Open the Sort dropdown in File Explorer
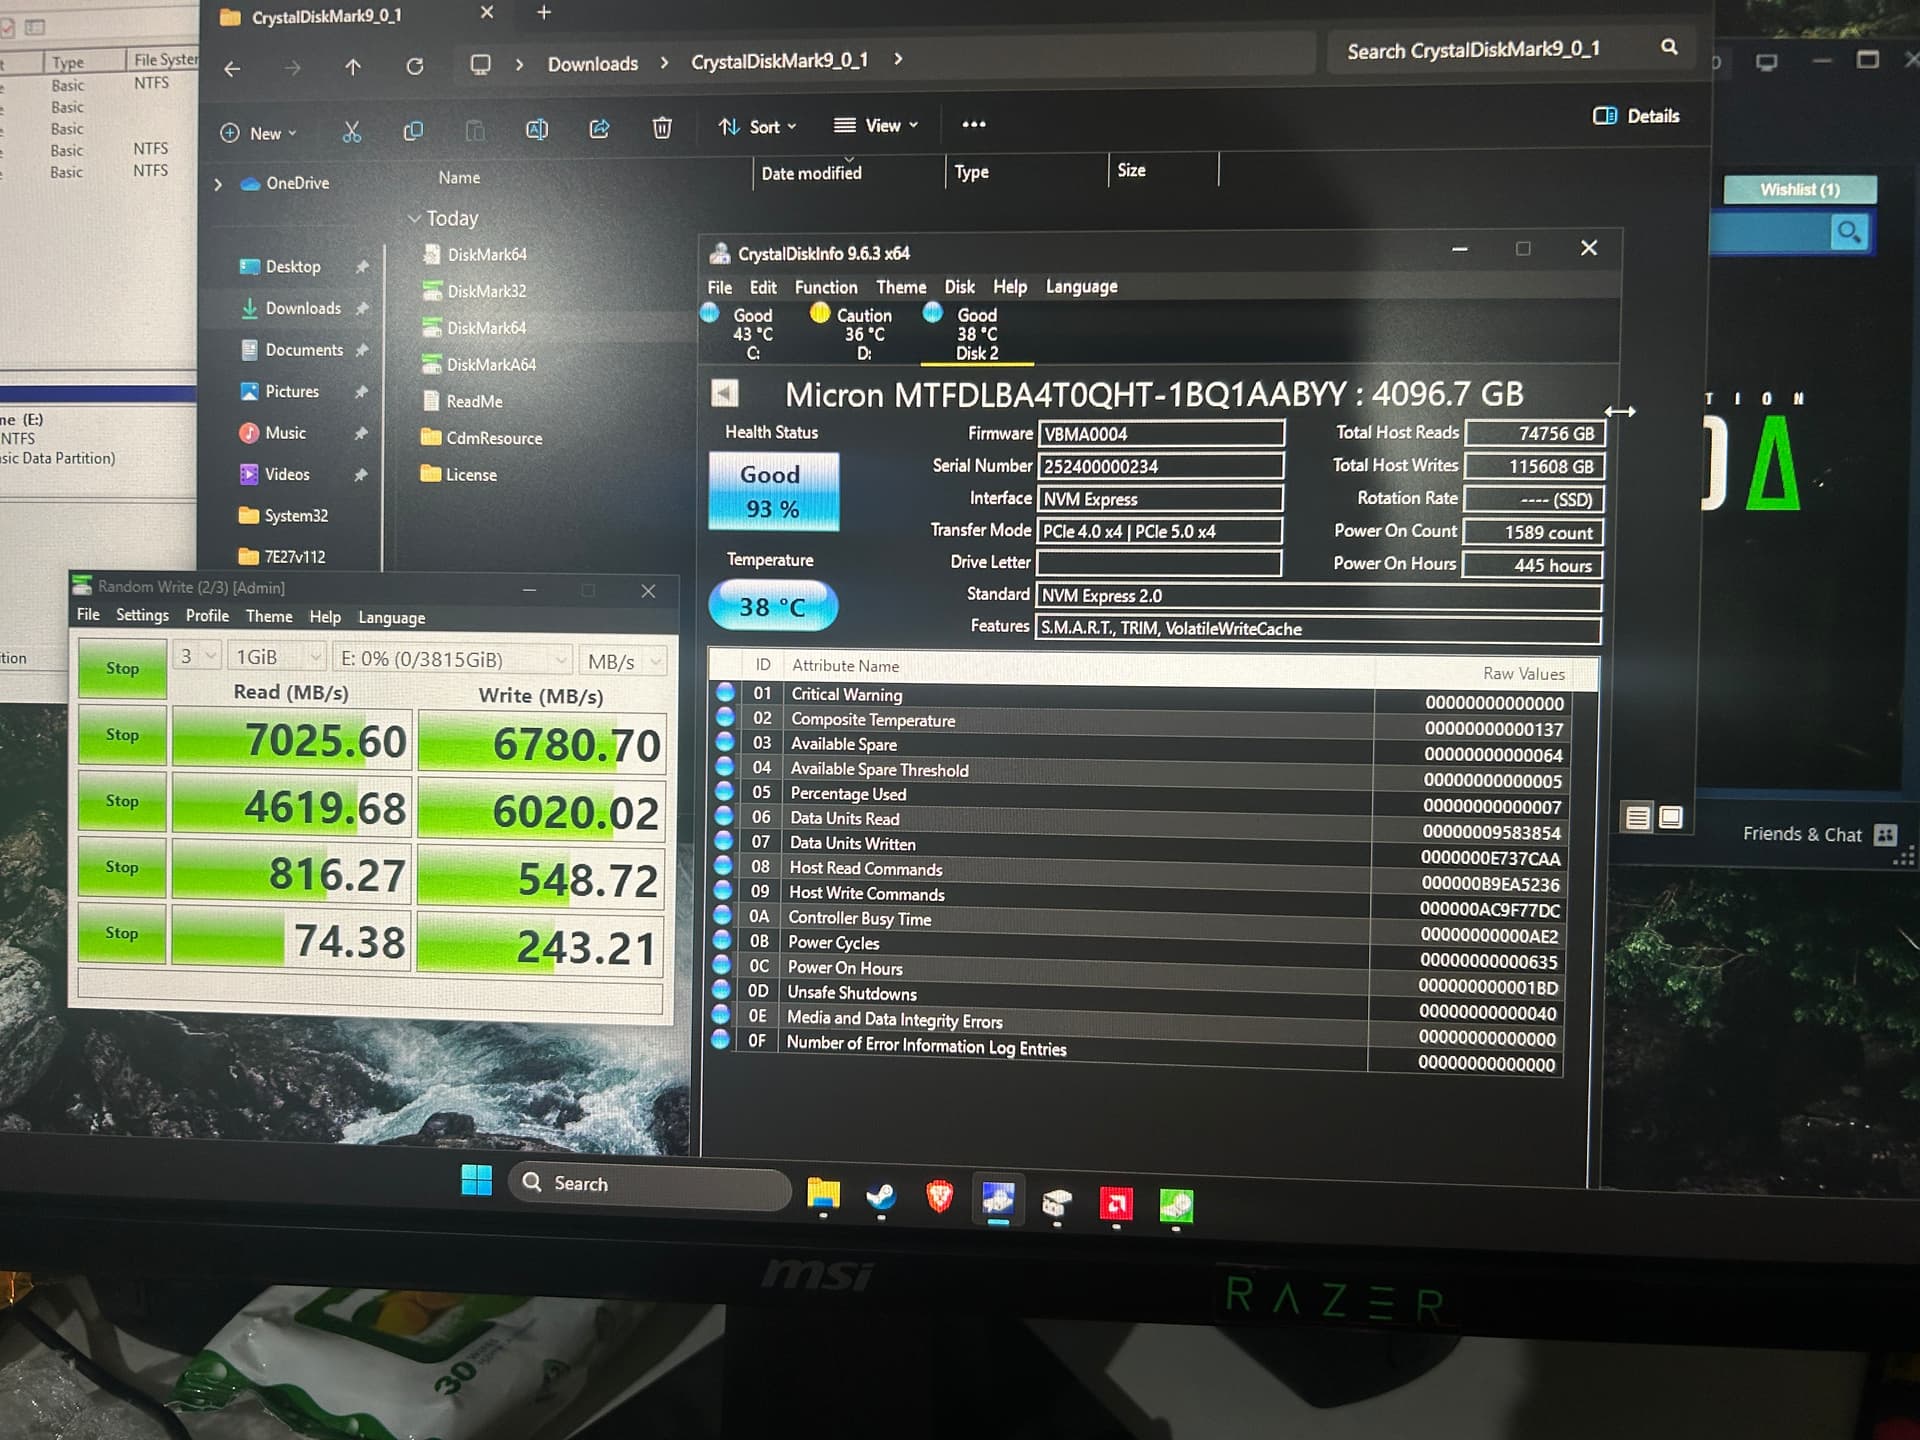The image size is (1920, 1440). [x=757, y=127]
